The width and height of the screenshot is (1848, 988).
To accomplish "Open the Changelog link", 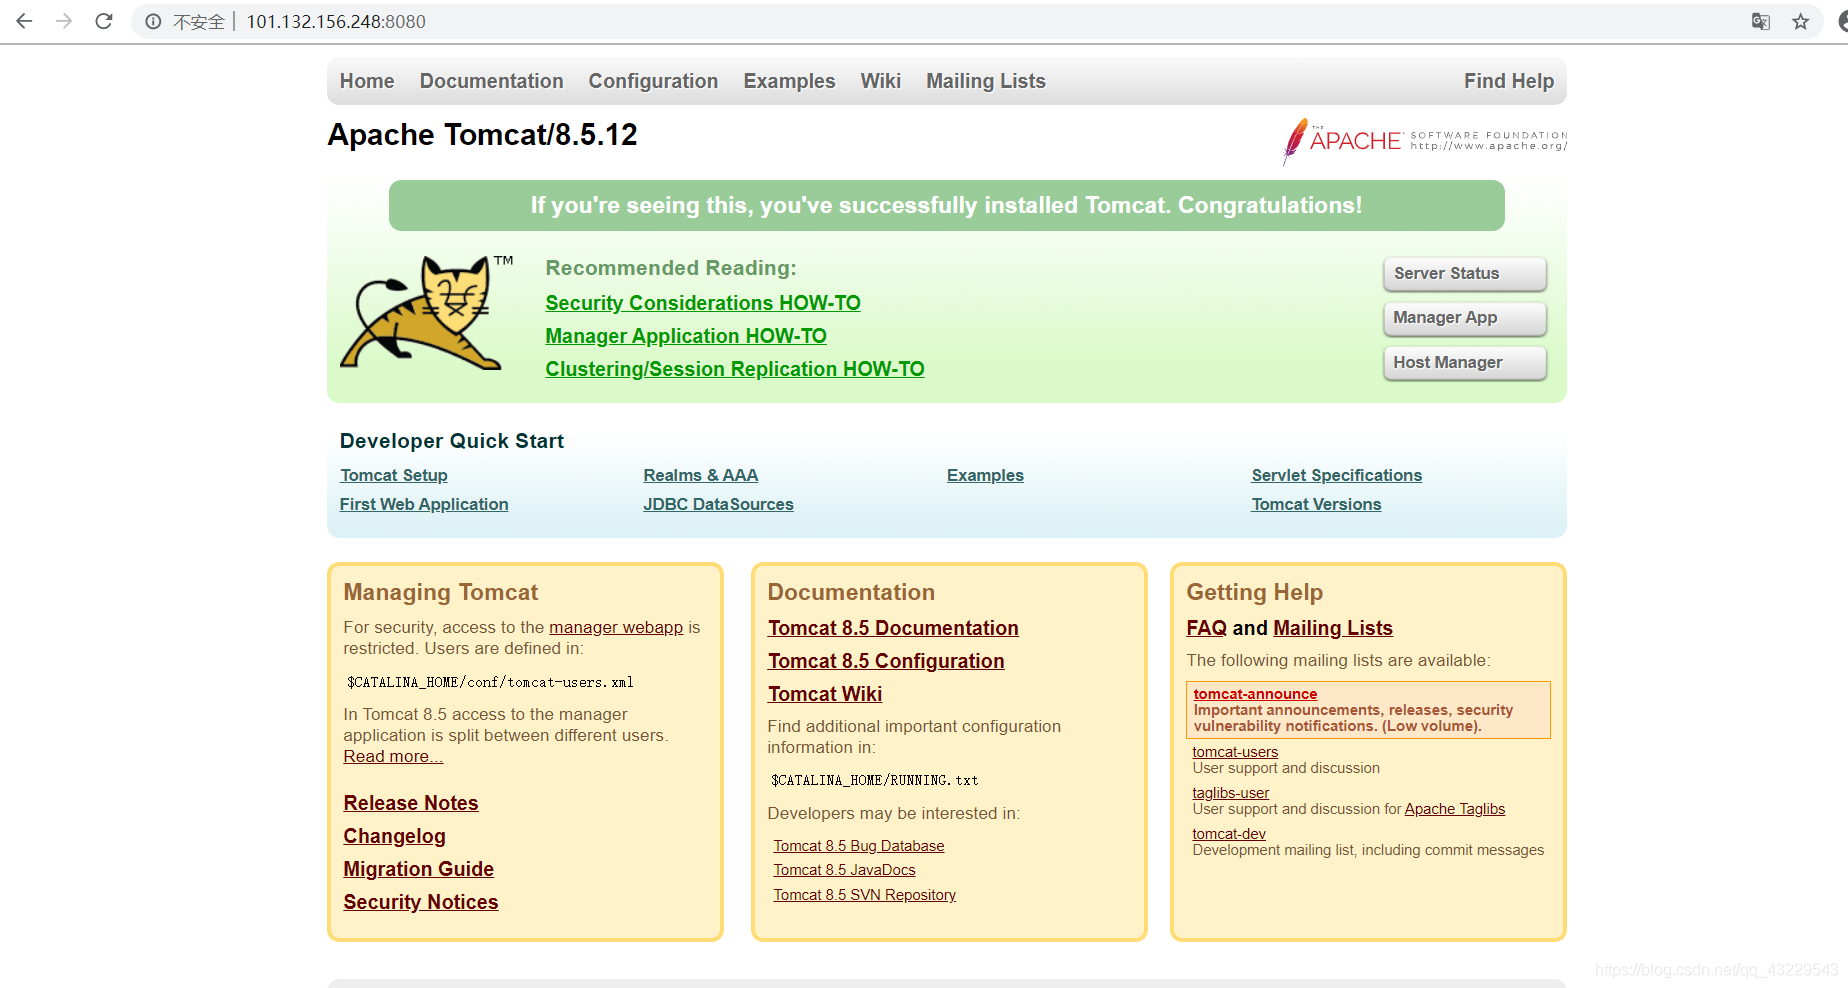I will (394, 836).
